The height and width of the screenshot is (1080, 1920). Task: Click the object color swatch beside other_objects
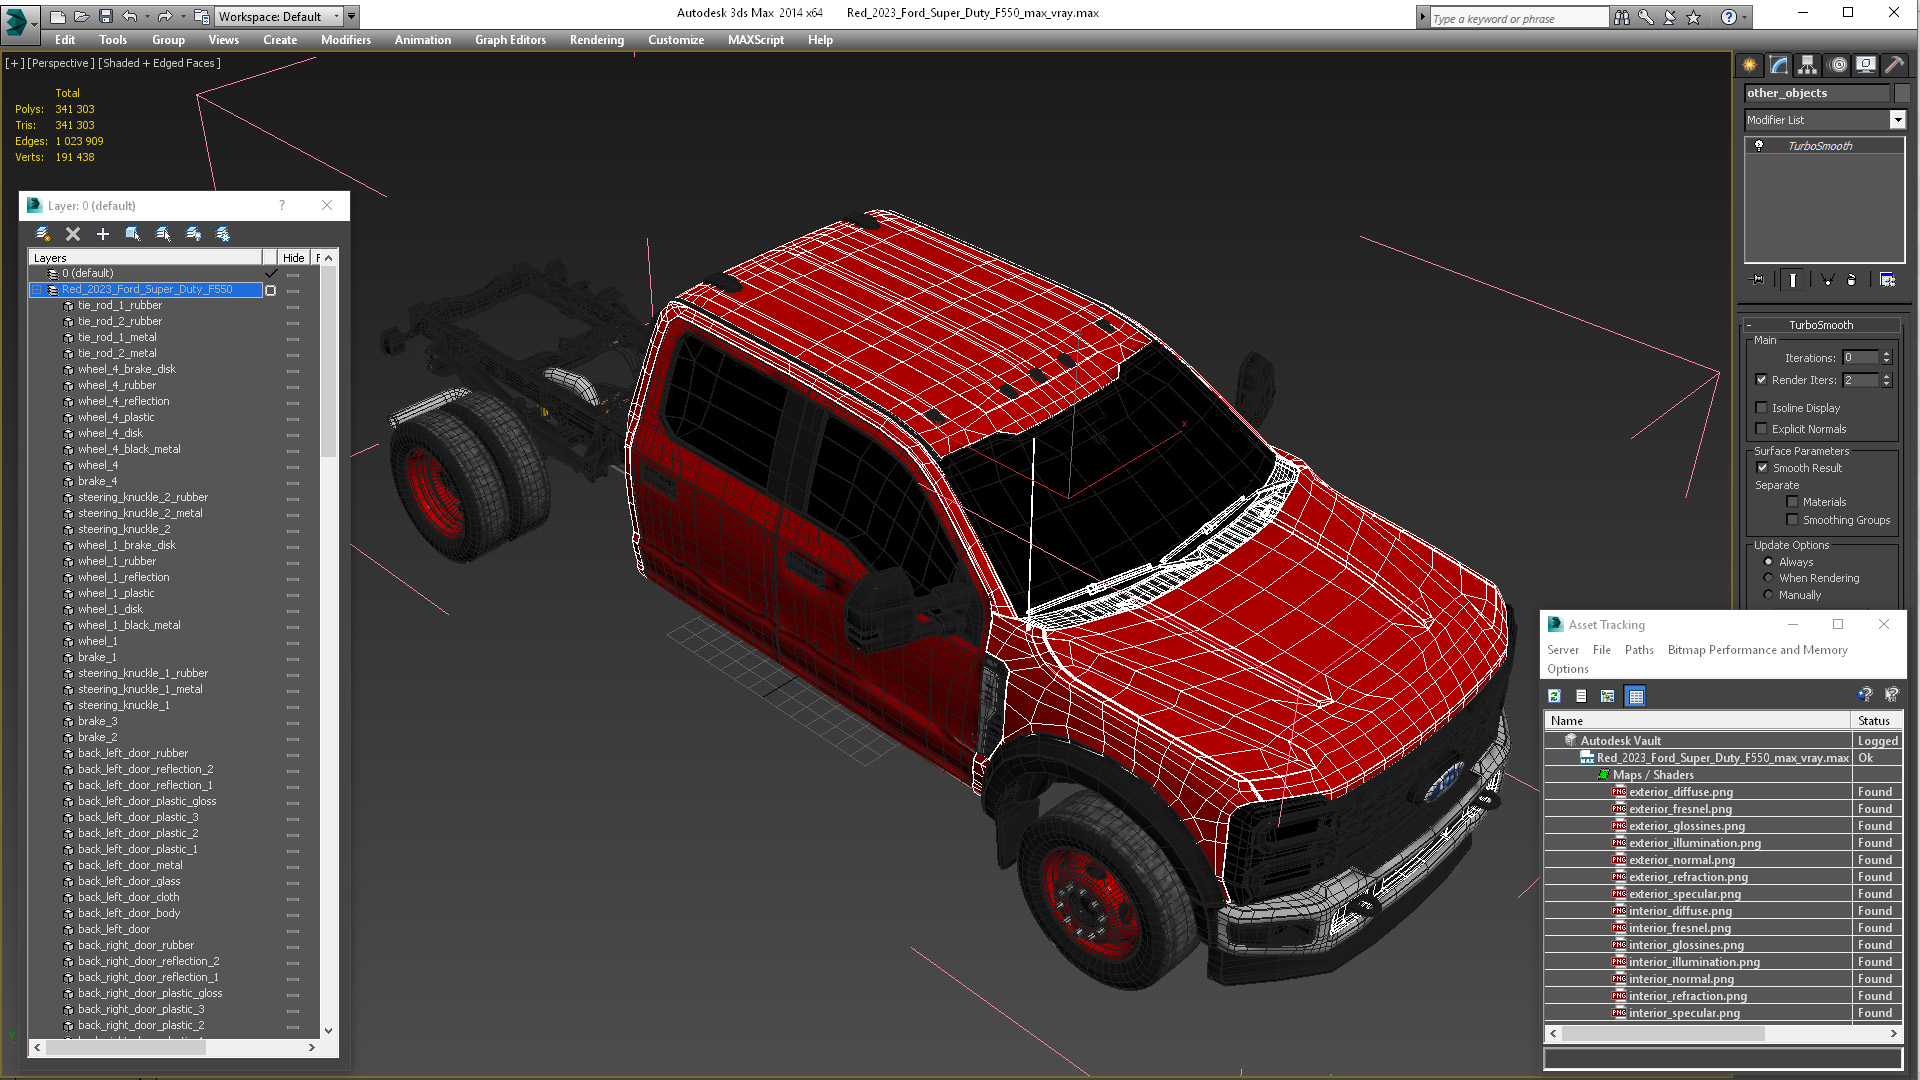(1902, 93)
